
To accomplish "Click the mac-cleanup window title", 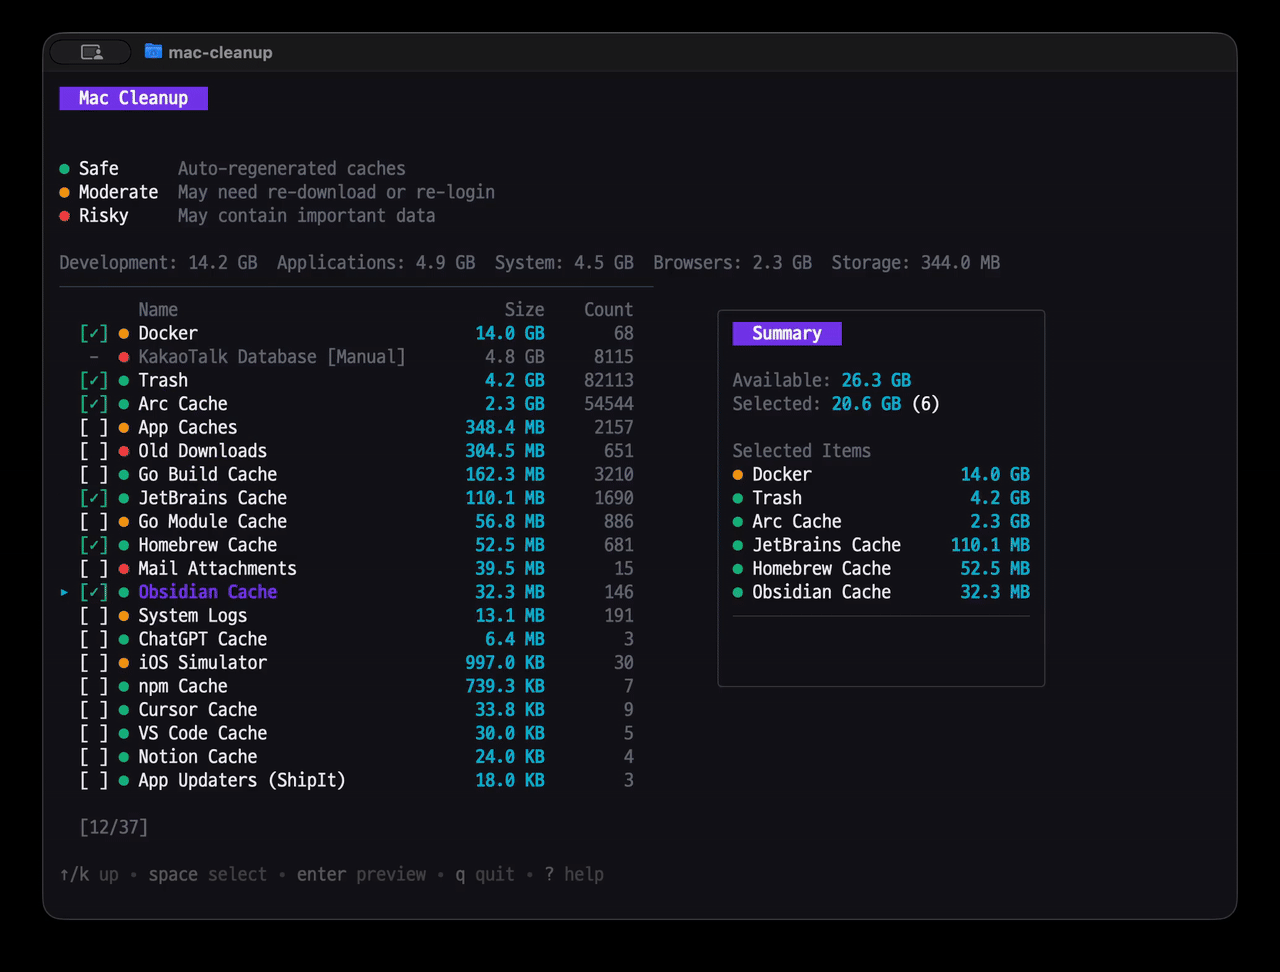I will pos(220,52).
